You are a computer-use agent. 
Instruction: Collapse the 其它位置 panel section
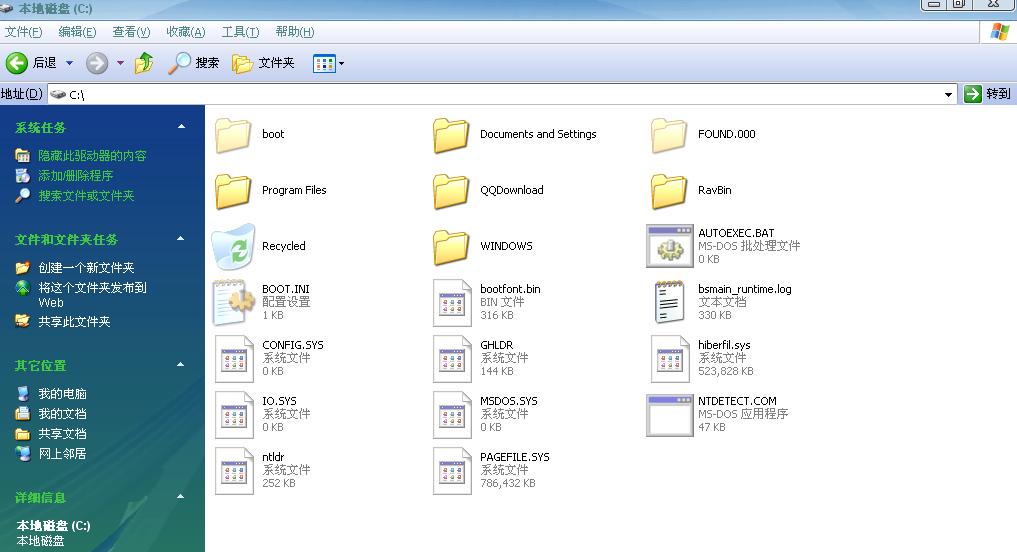coord(181,365)
